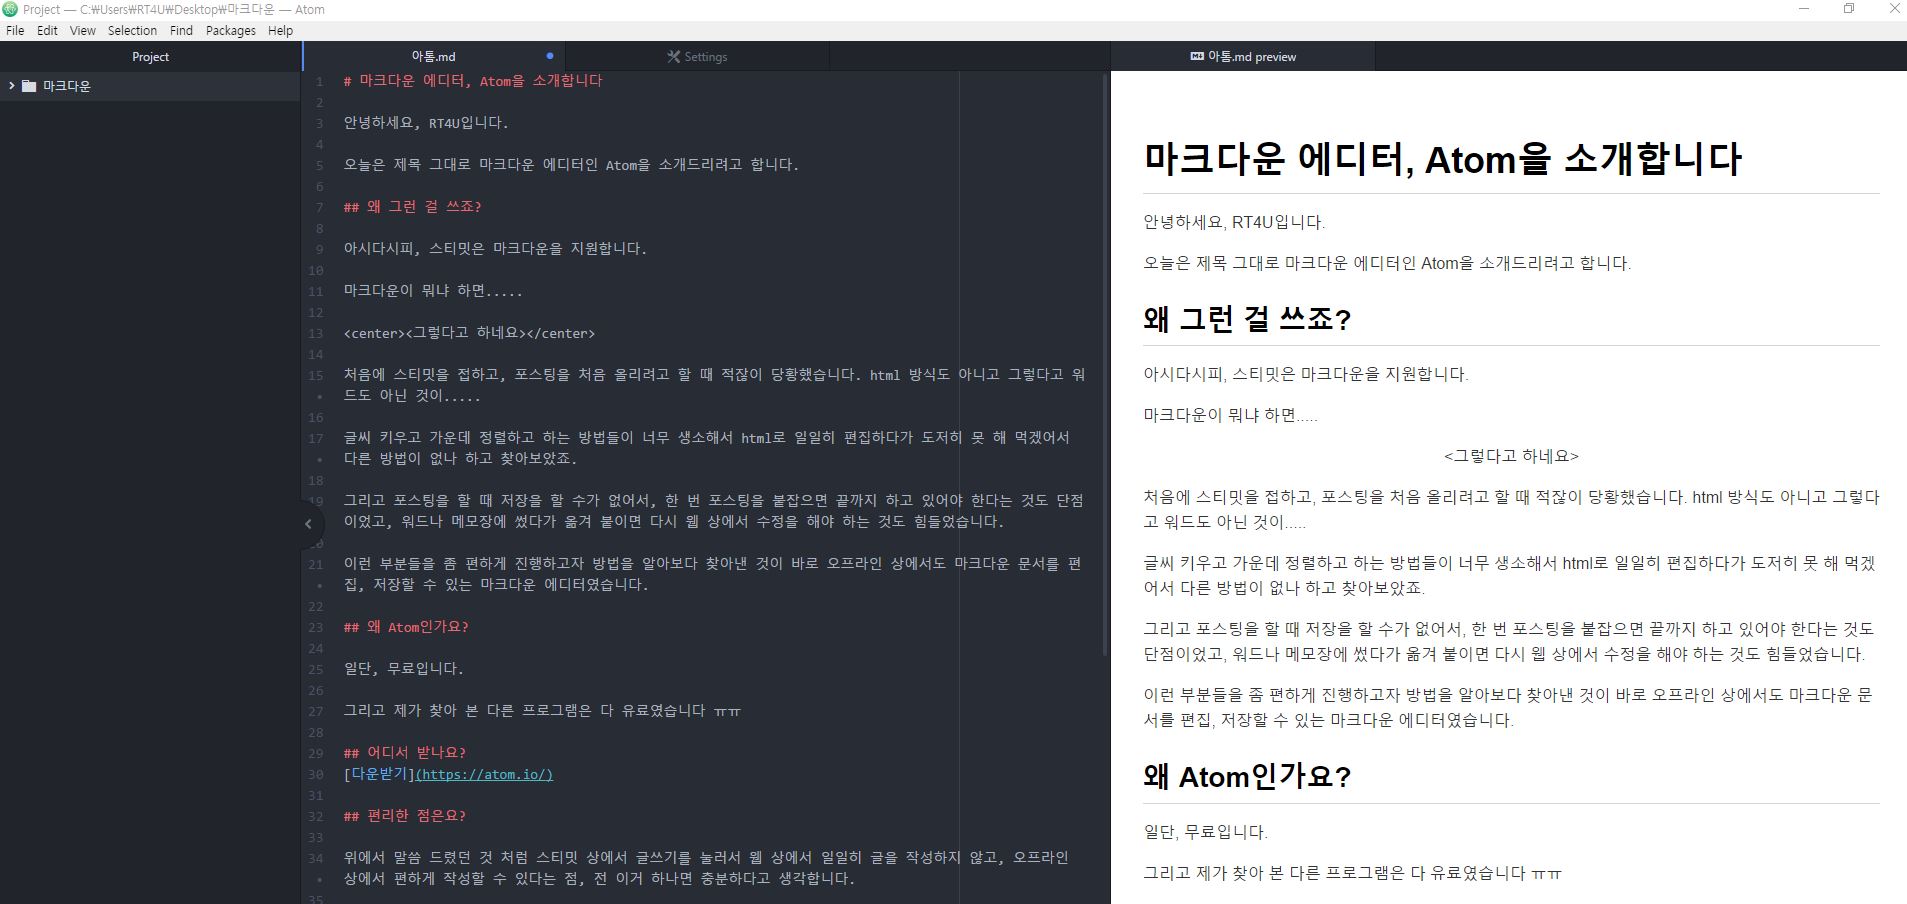Select the 아톰.md editor tab
The width and height of the screenshot is (1907, 904).
433,56
